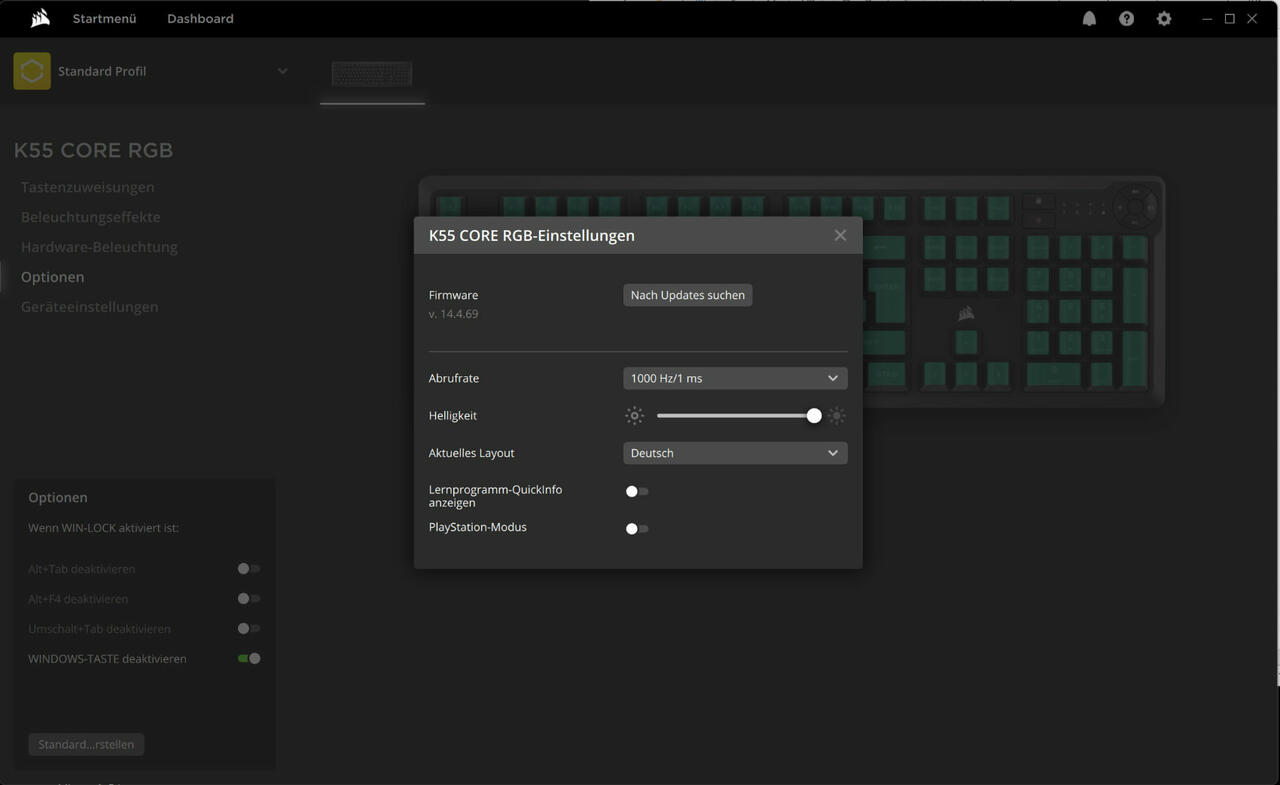Click the K55 CORE RGB device title
This screenshot has width=1280, height=785.
(x=93, y=150)
